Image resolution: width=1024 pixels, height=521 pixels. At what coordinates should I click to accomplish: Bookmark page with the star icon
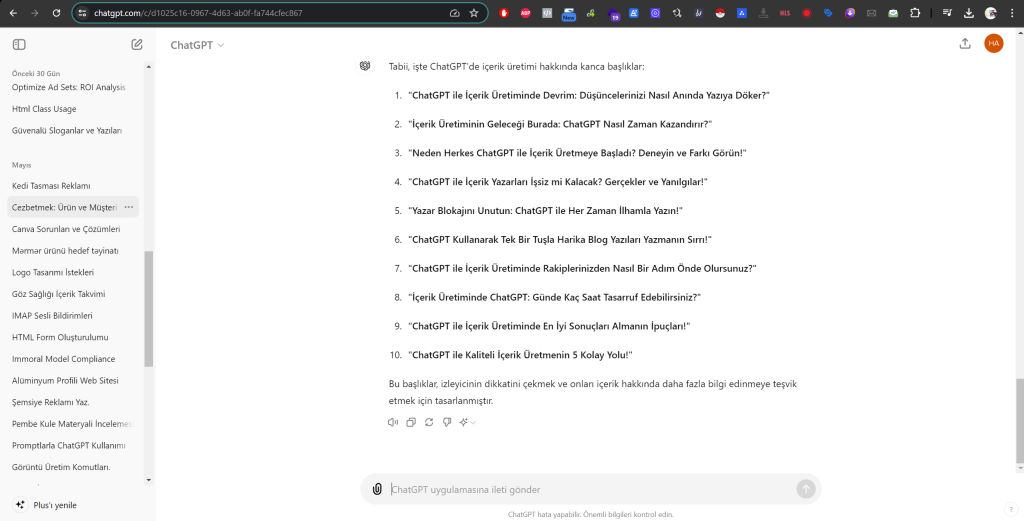473,13
